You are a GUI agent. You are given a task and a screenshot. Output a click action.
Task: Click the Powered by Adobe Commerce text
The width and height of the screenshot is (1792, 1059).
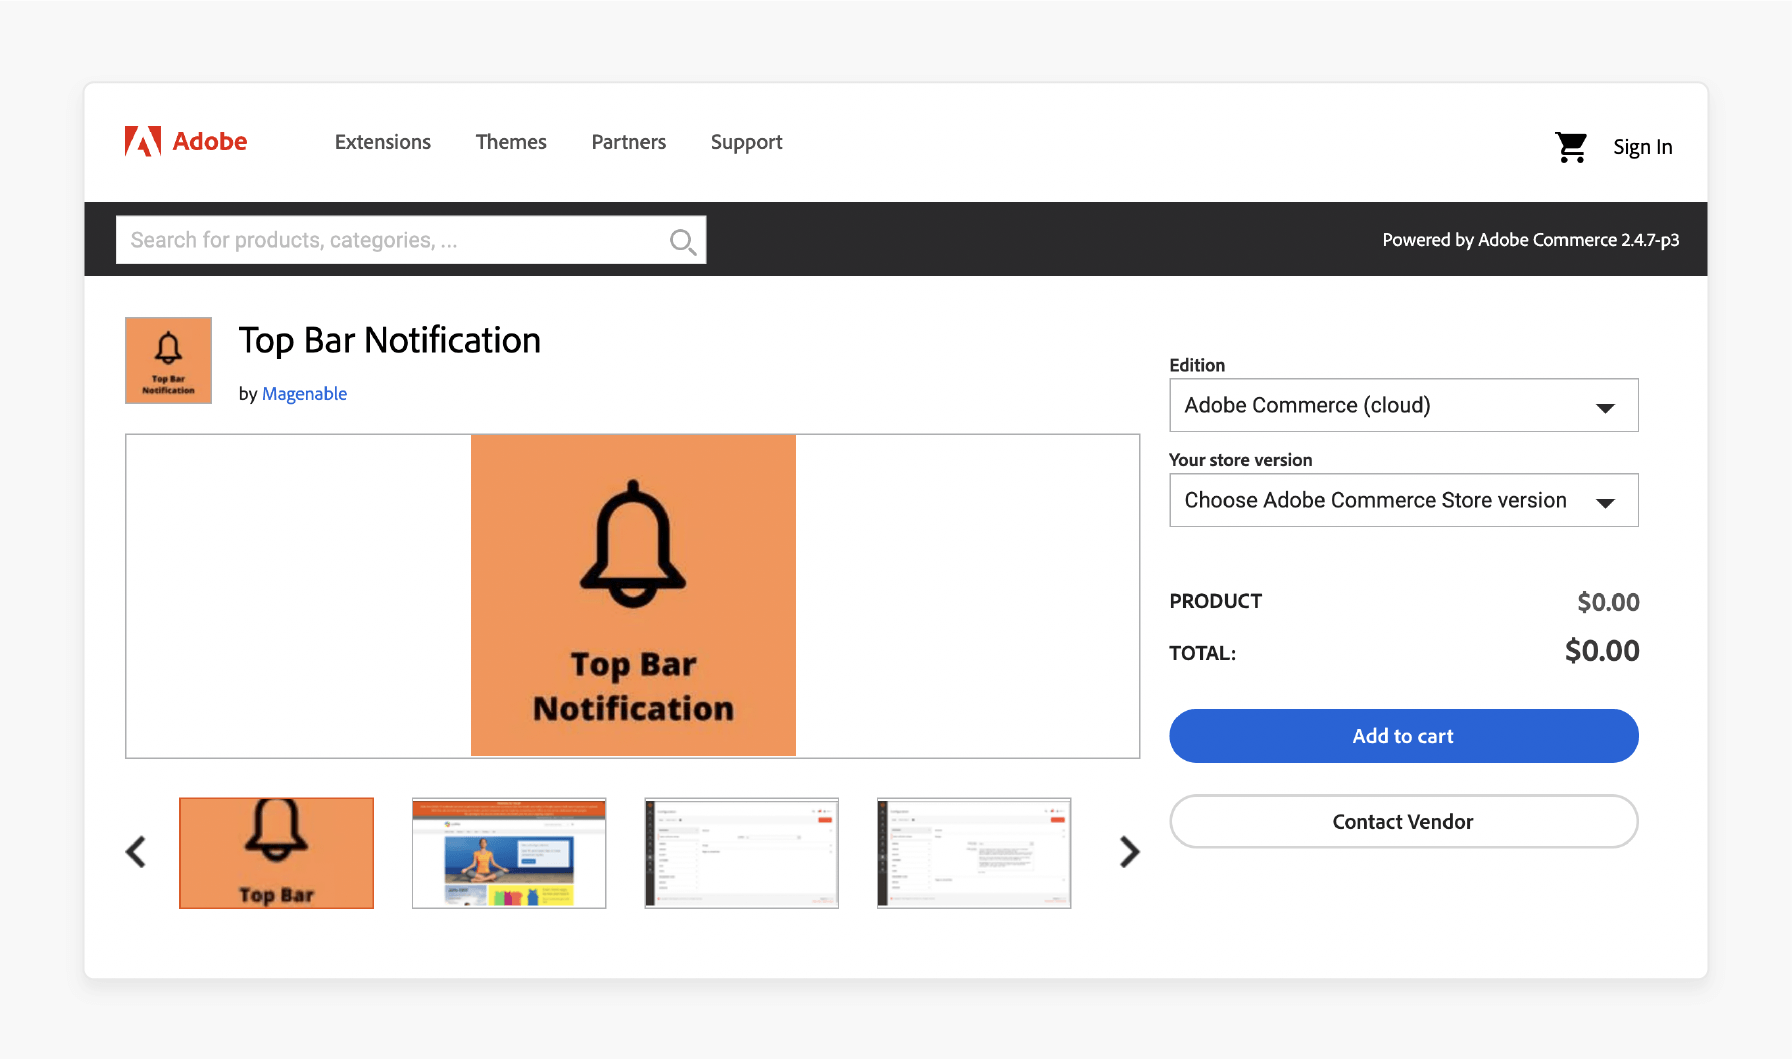(1531, 240)
